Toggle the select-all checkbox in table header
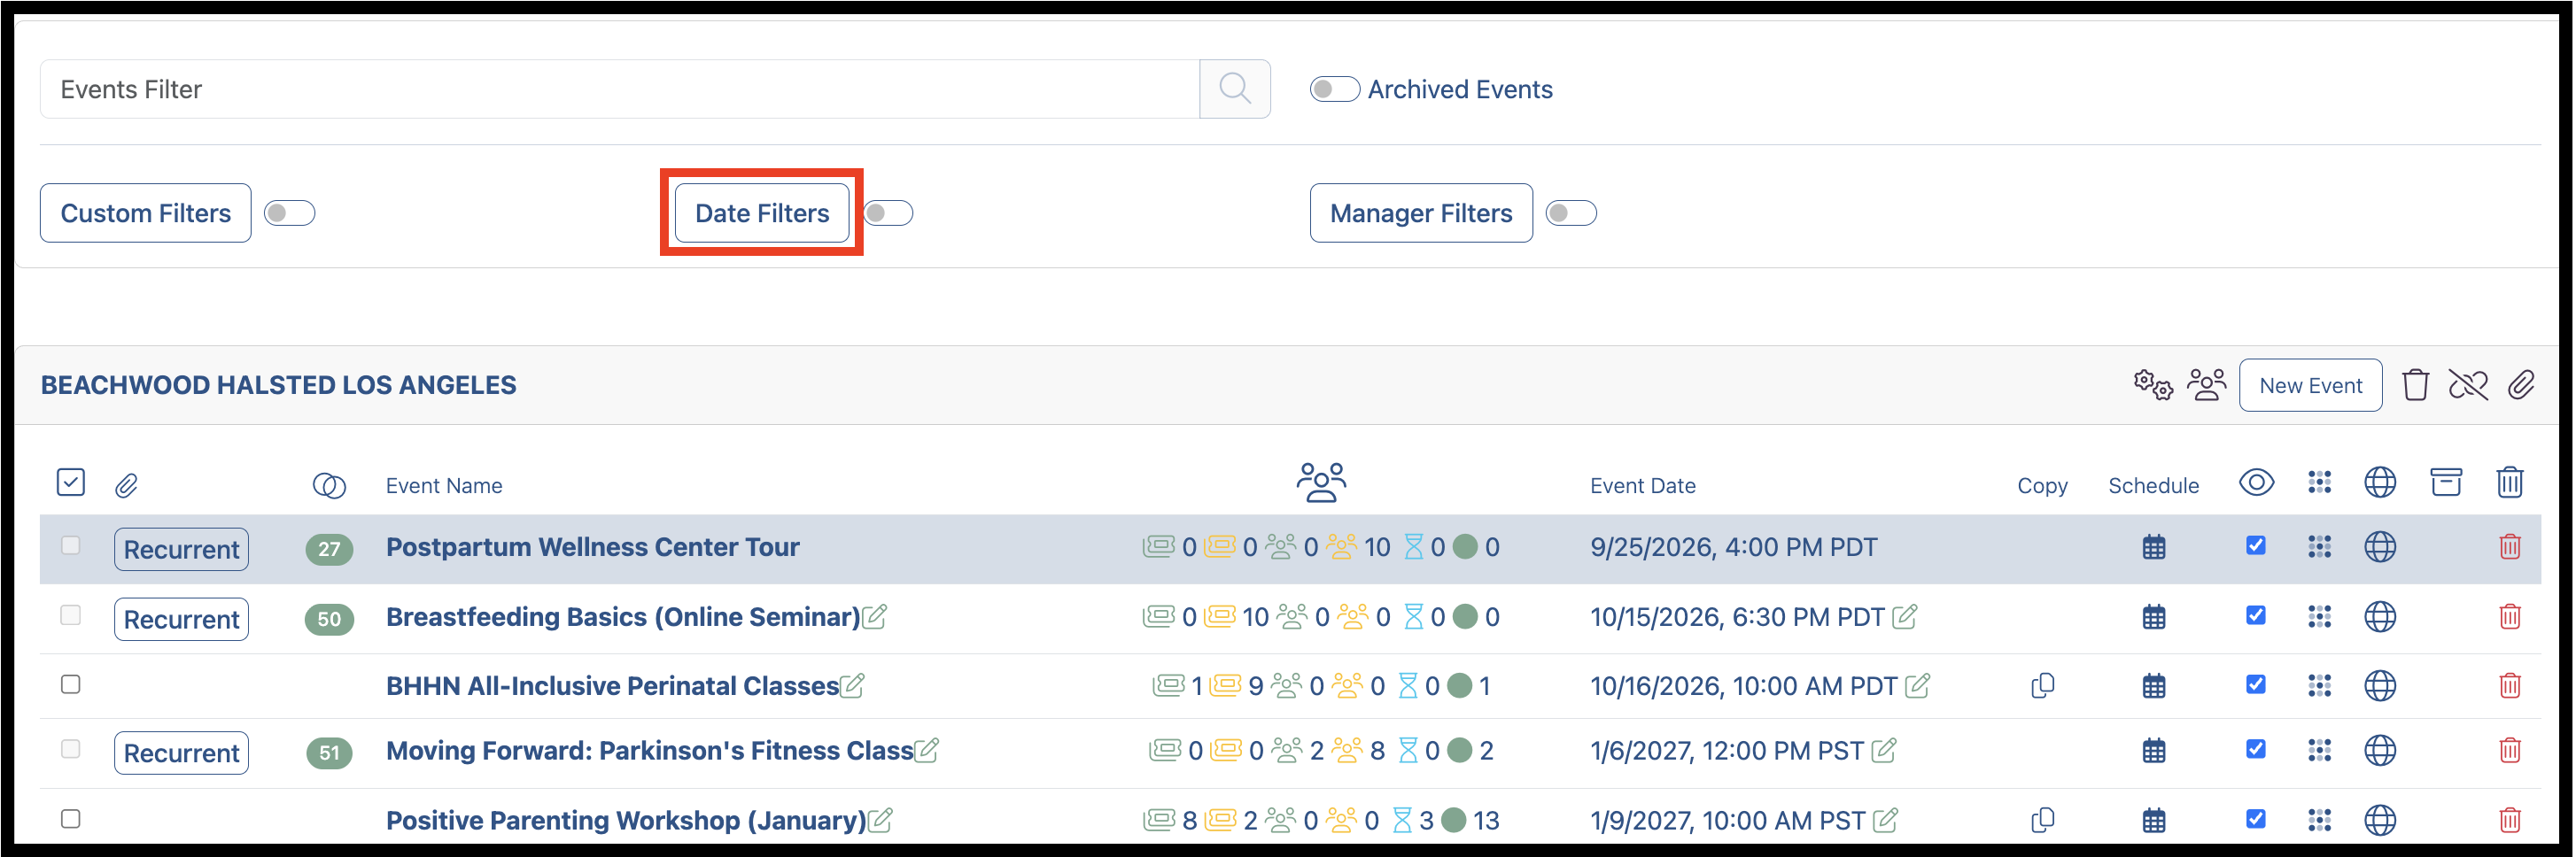Viewport: 2576px width, 857px height. coord(71,483)
